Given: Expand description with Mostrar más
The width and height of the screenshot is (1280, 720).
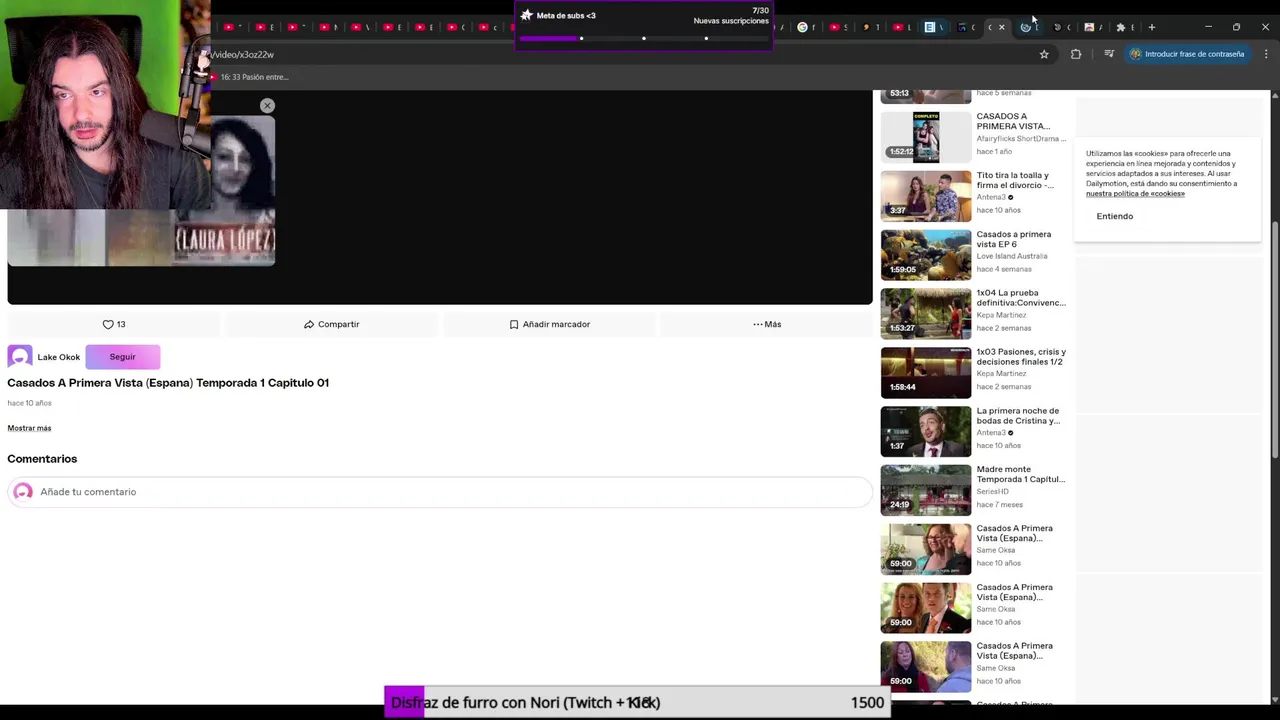Looking at the screenshot, I should coord(29,428).
